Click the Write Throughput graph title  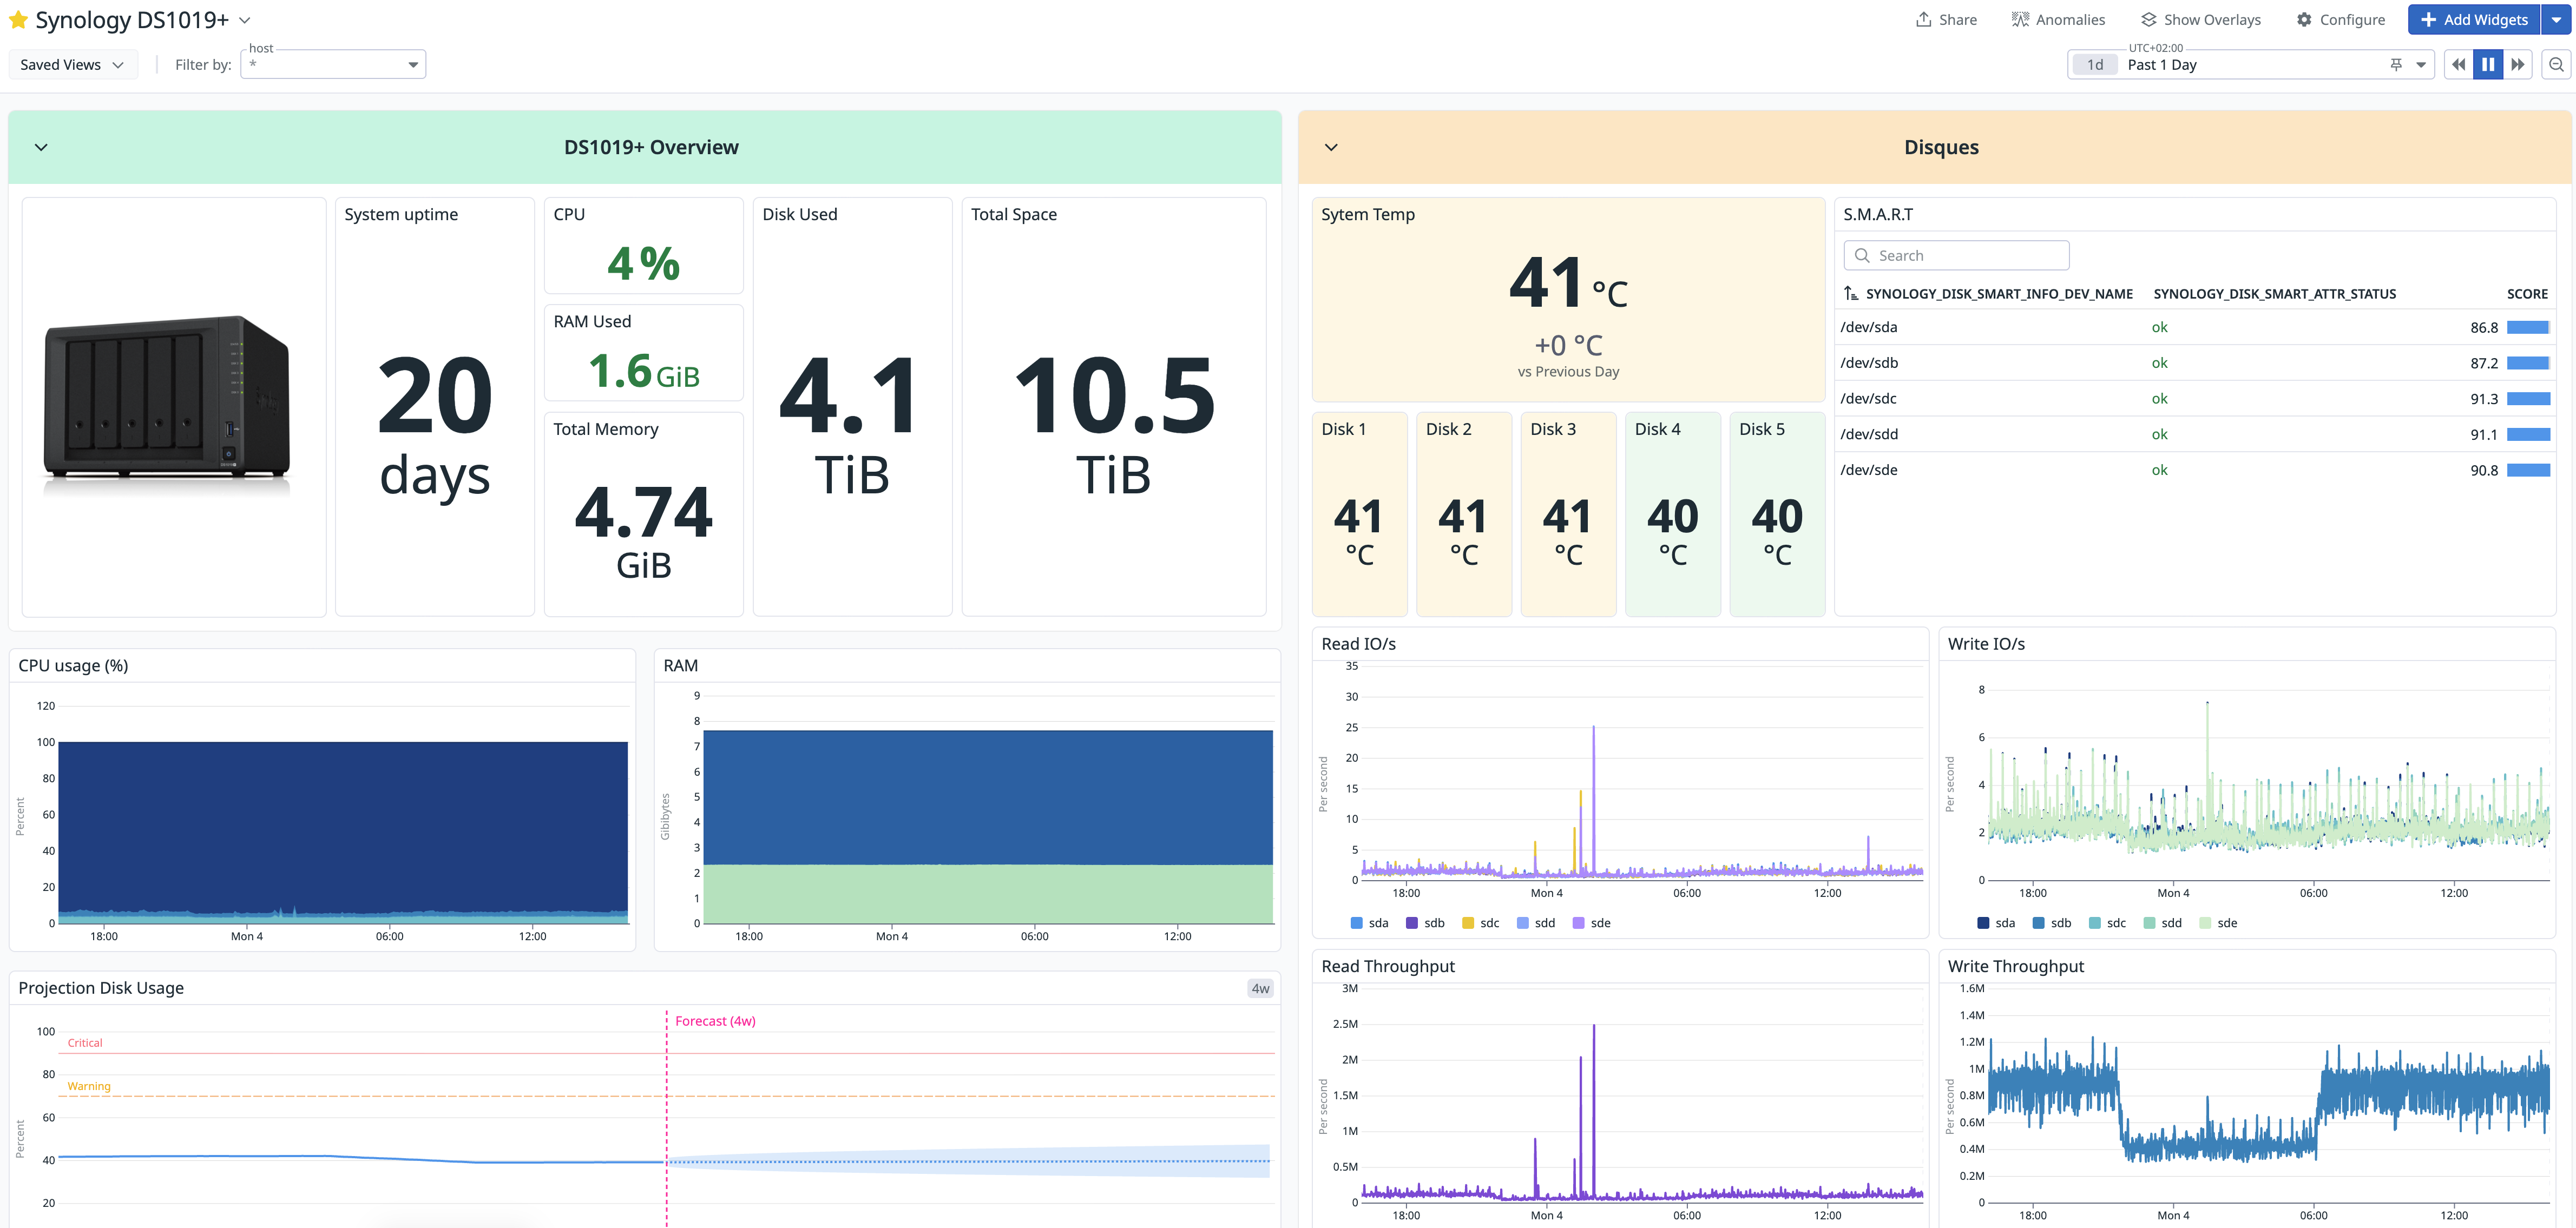tap(2015, 966)
